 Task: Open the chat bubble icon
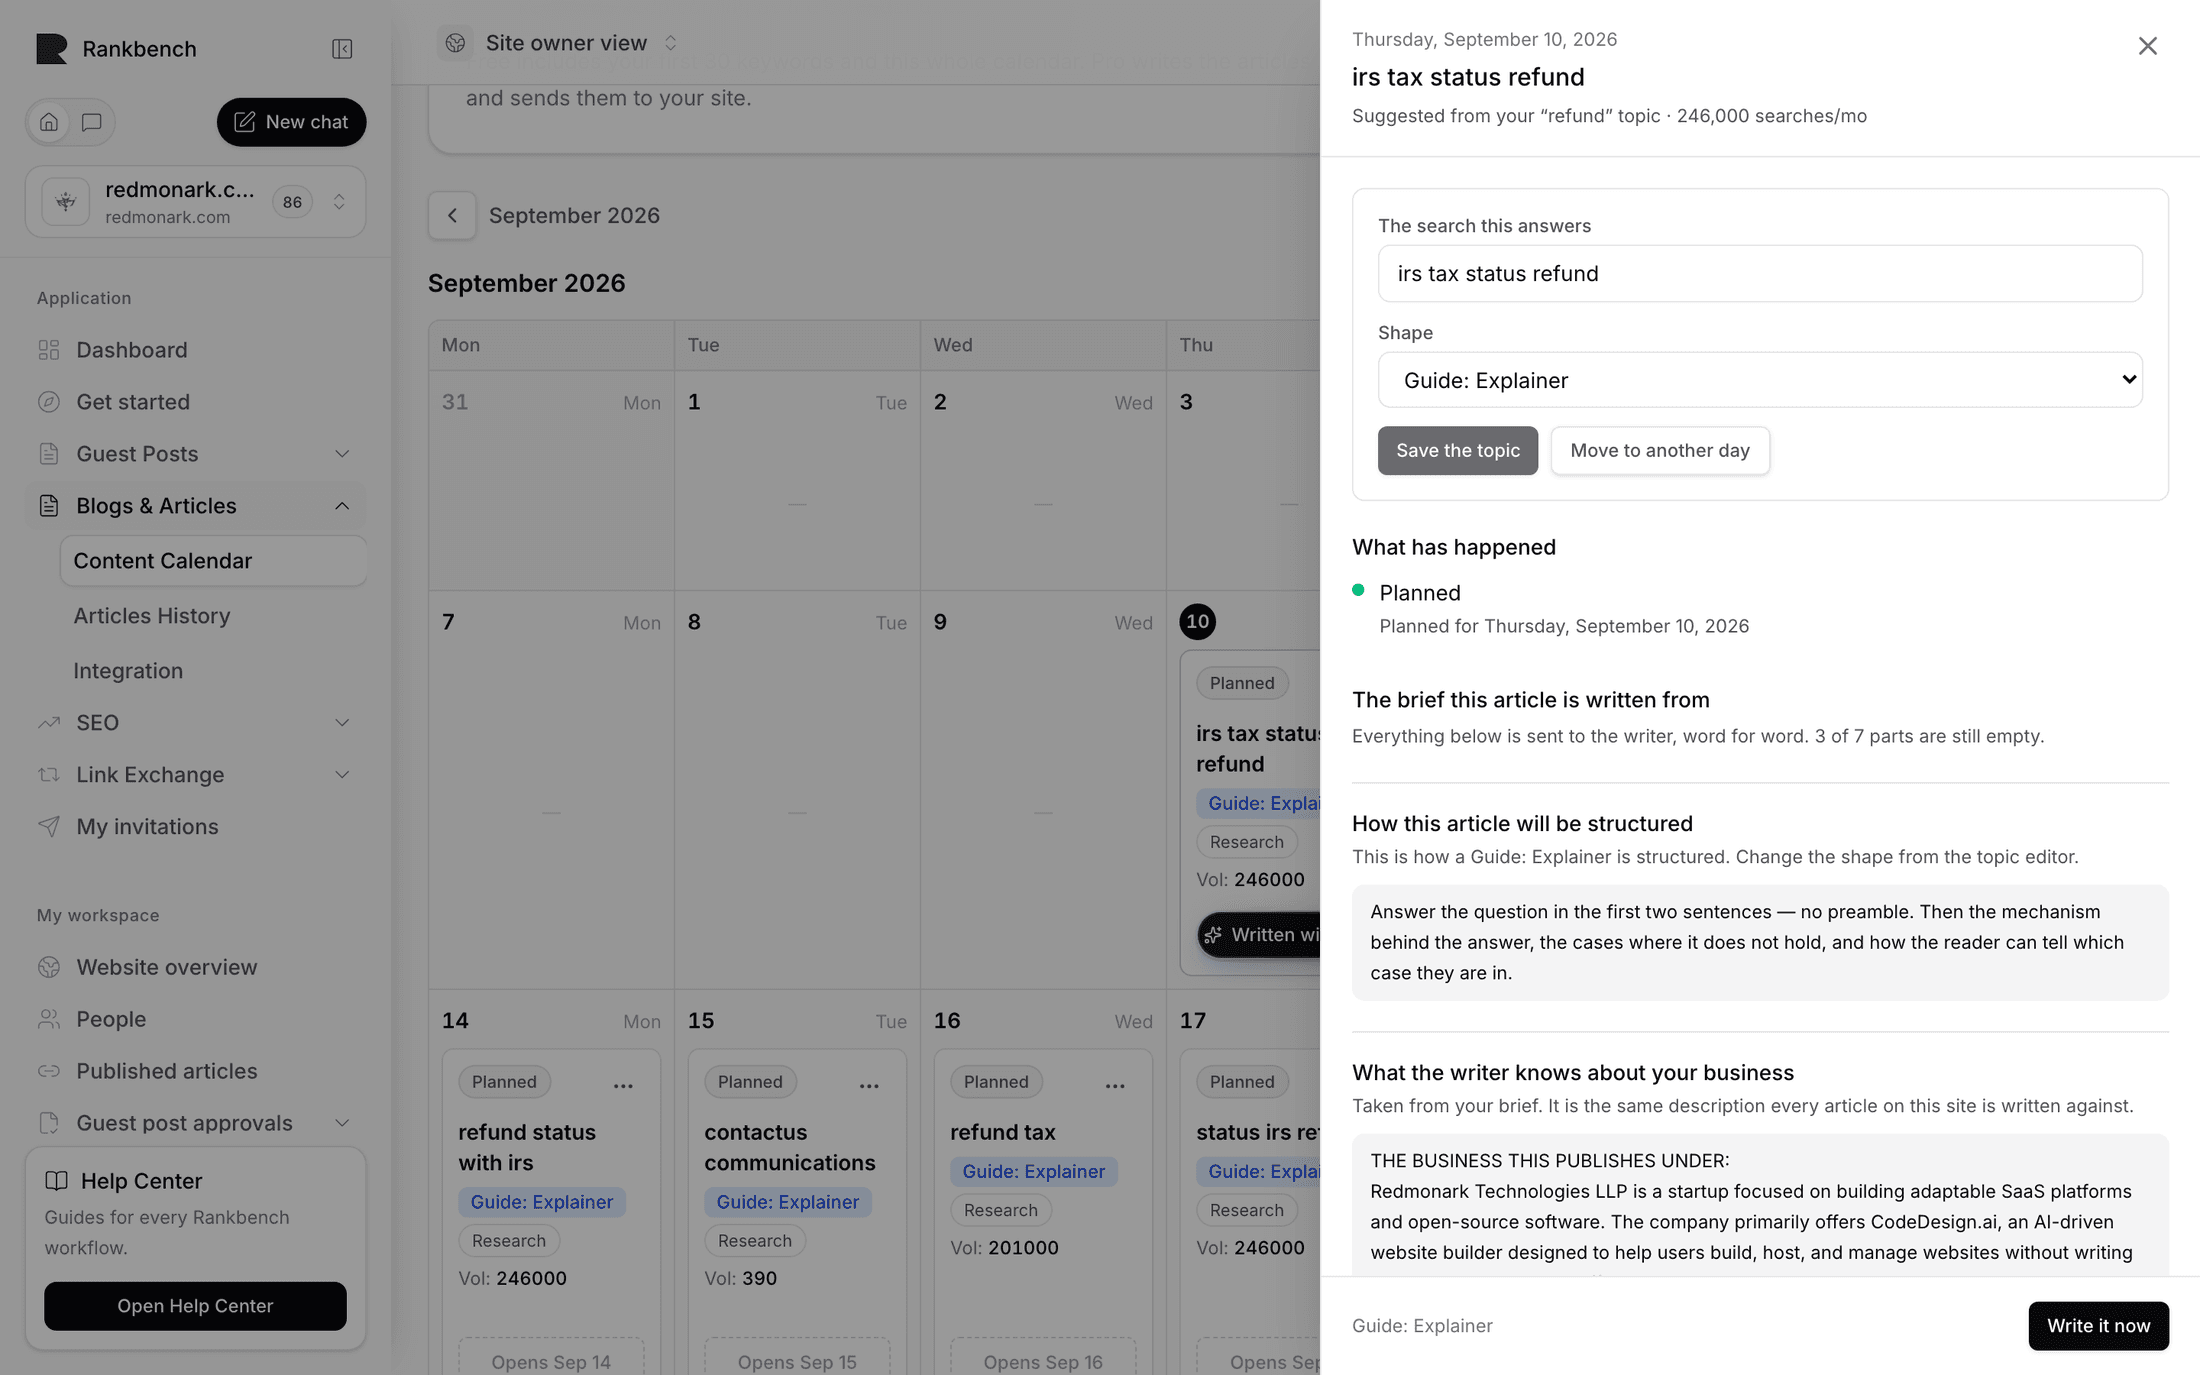pyautogui.click(x=92, y=122)
